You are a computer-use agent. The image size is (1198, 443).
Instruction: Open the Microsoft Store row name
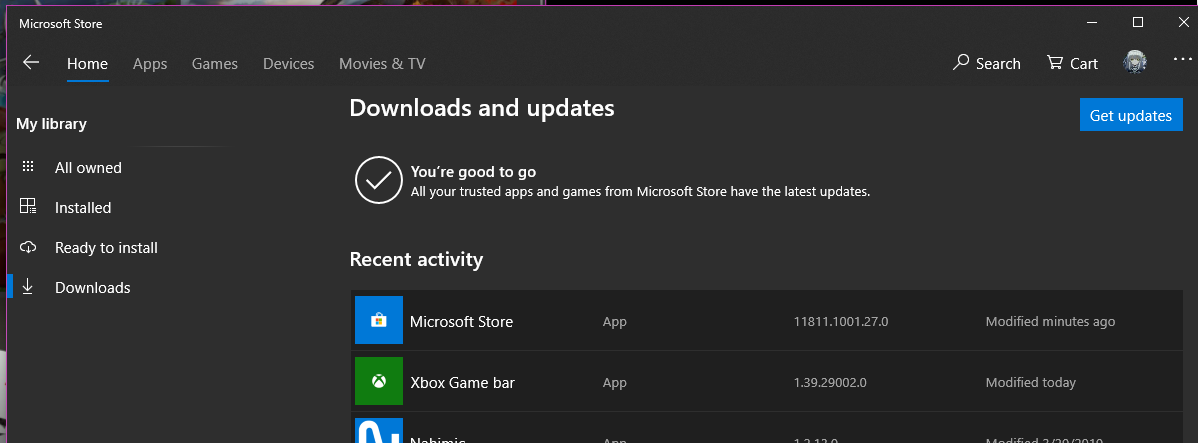461,322
